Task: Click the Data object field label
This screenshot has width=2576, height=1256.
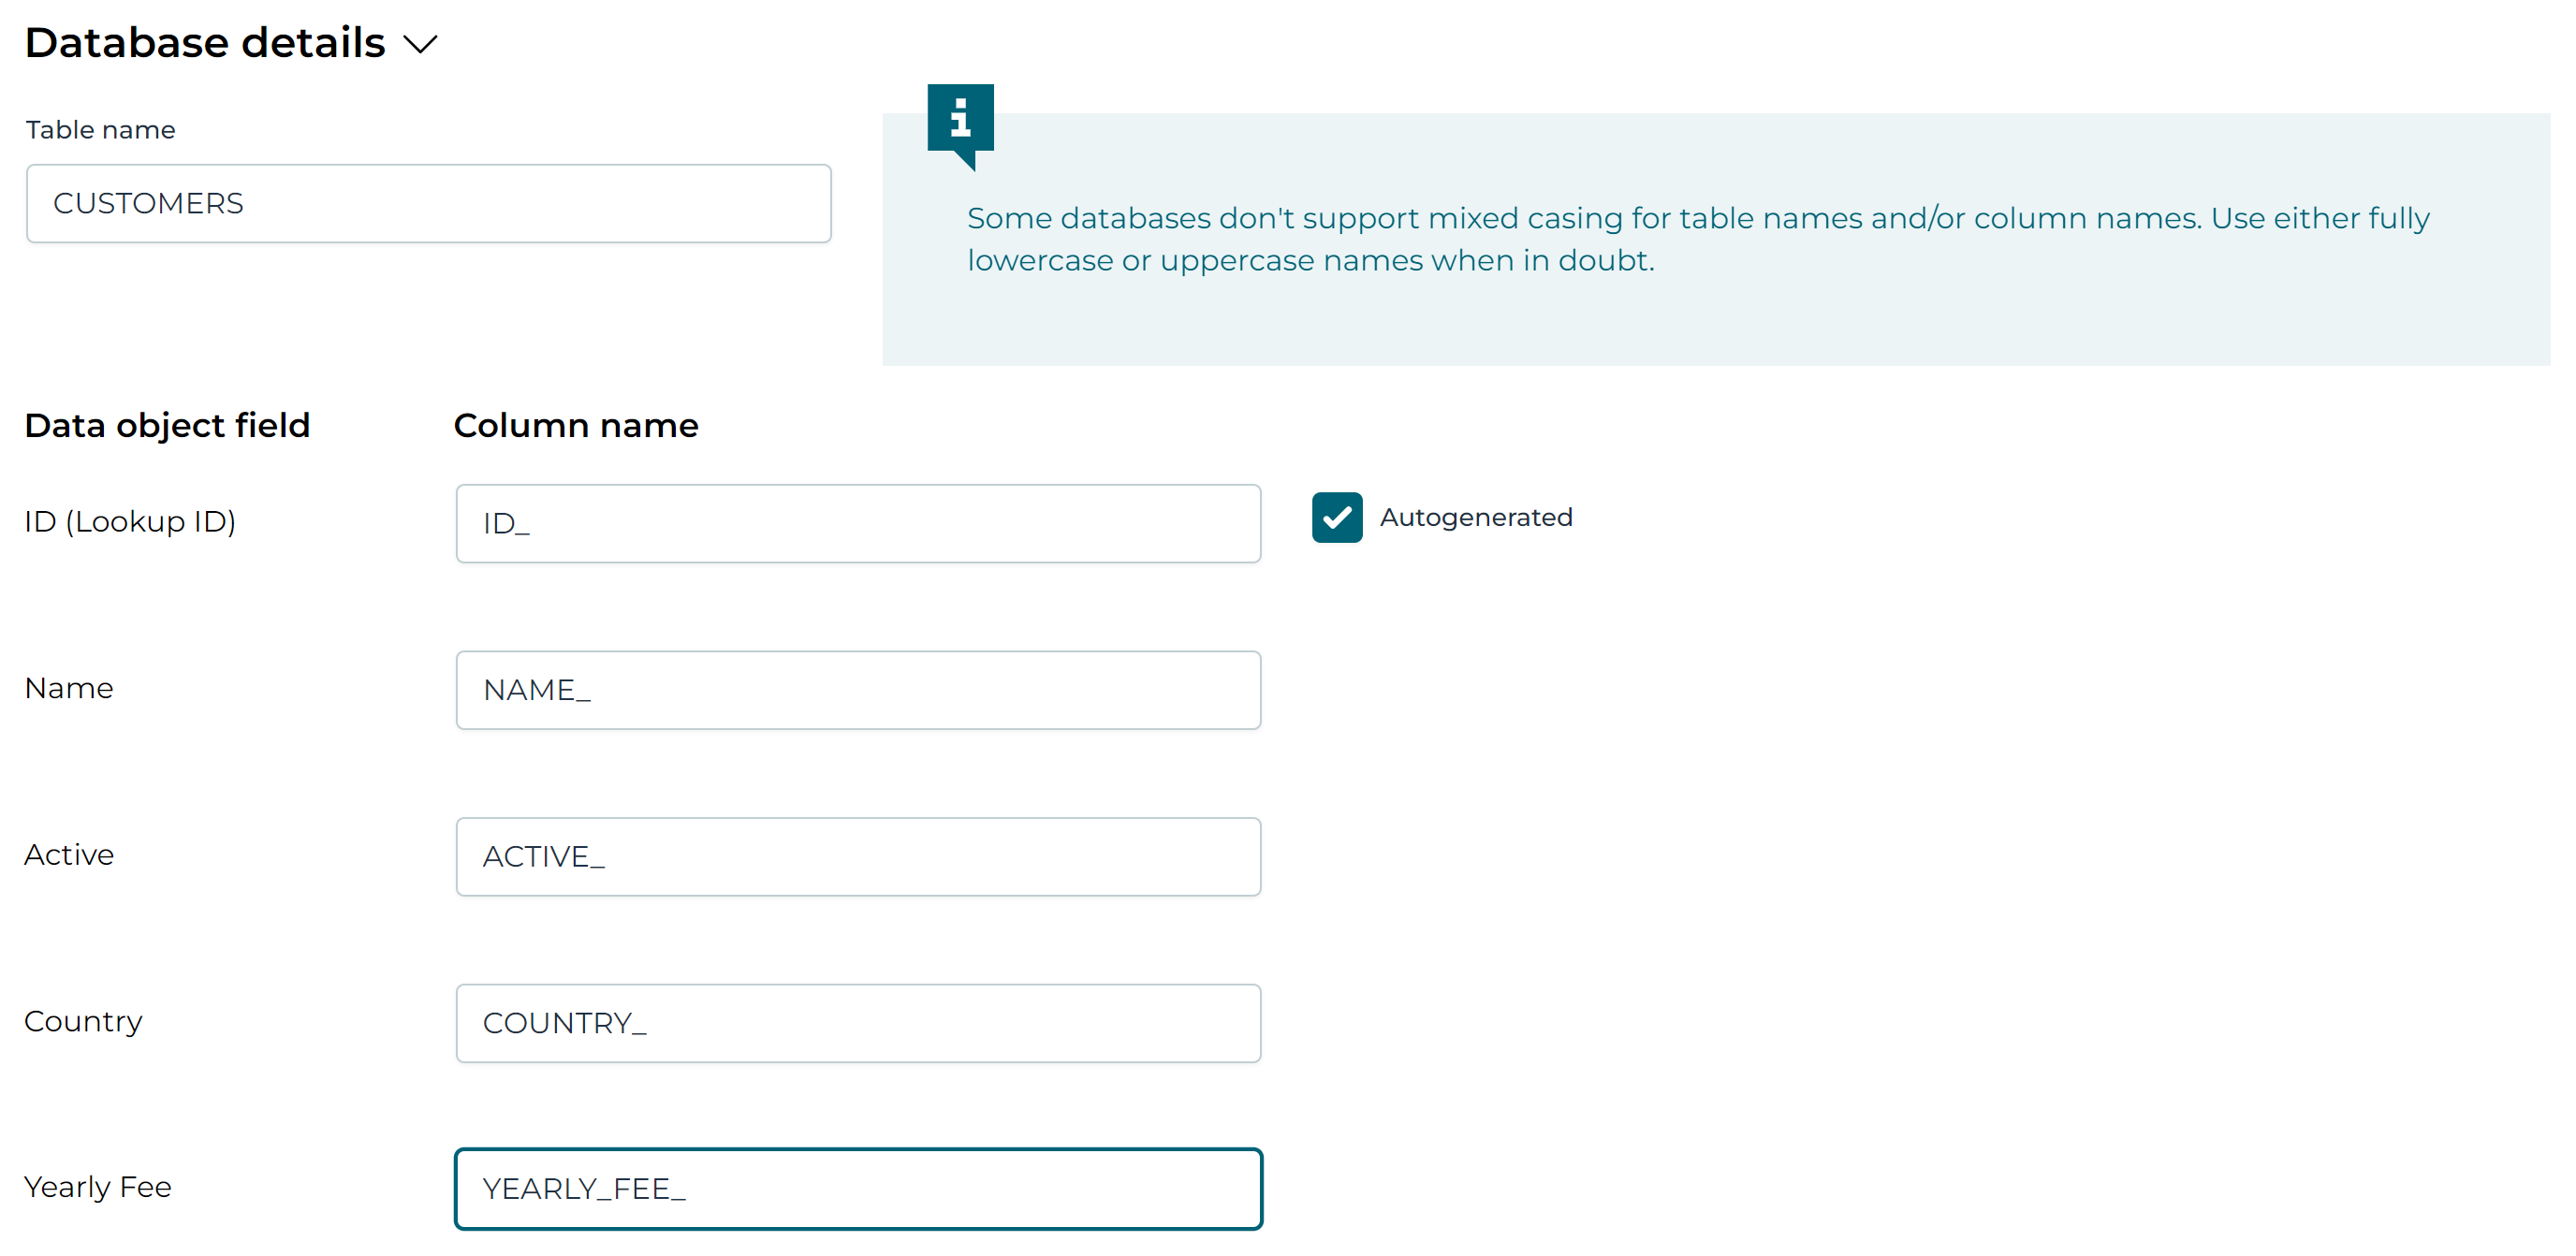Action: tap(167, 425)
